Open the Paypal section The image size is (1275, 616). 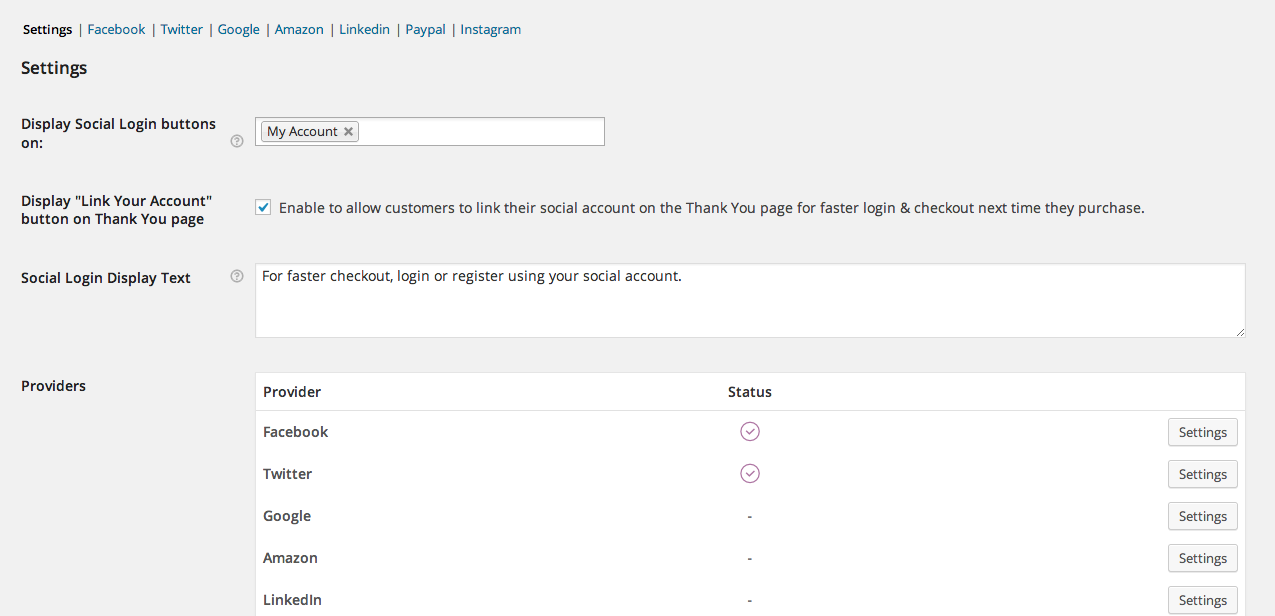pos(425,30)
